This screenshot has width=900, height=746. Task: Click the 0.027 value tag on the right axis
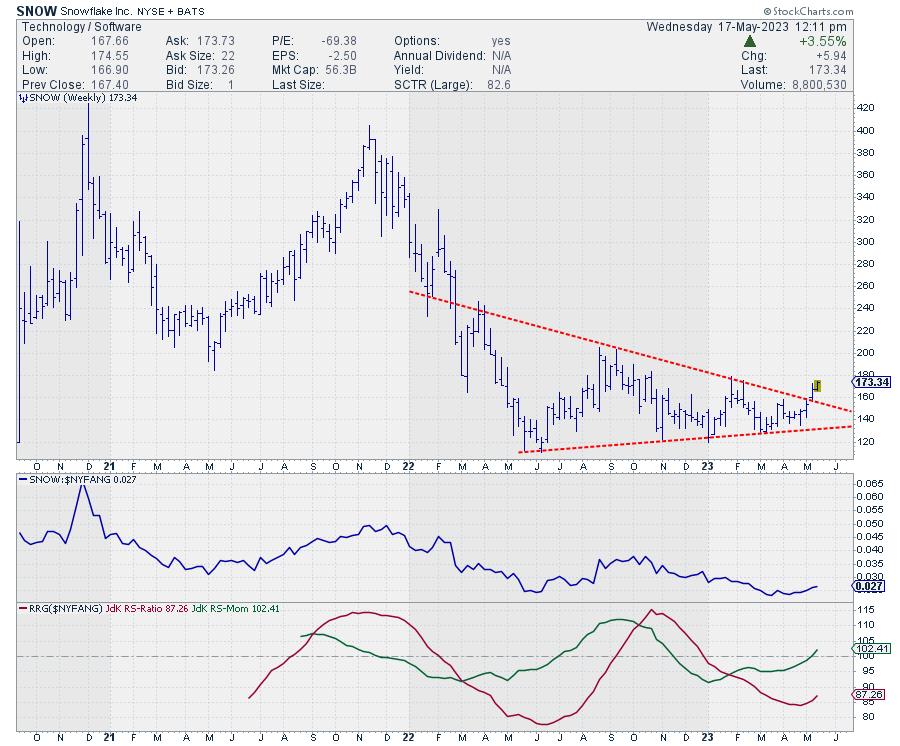click(867, 588)
